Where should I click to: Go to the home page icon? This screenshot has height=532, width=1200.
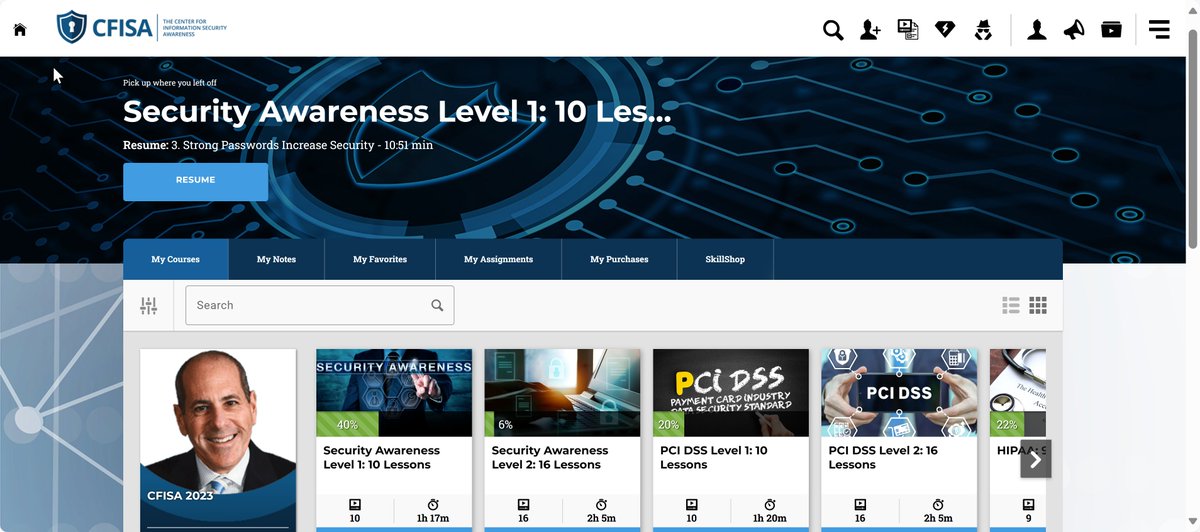20,29
